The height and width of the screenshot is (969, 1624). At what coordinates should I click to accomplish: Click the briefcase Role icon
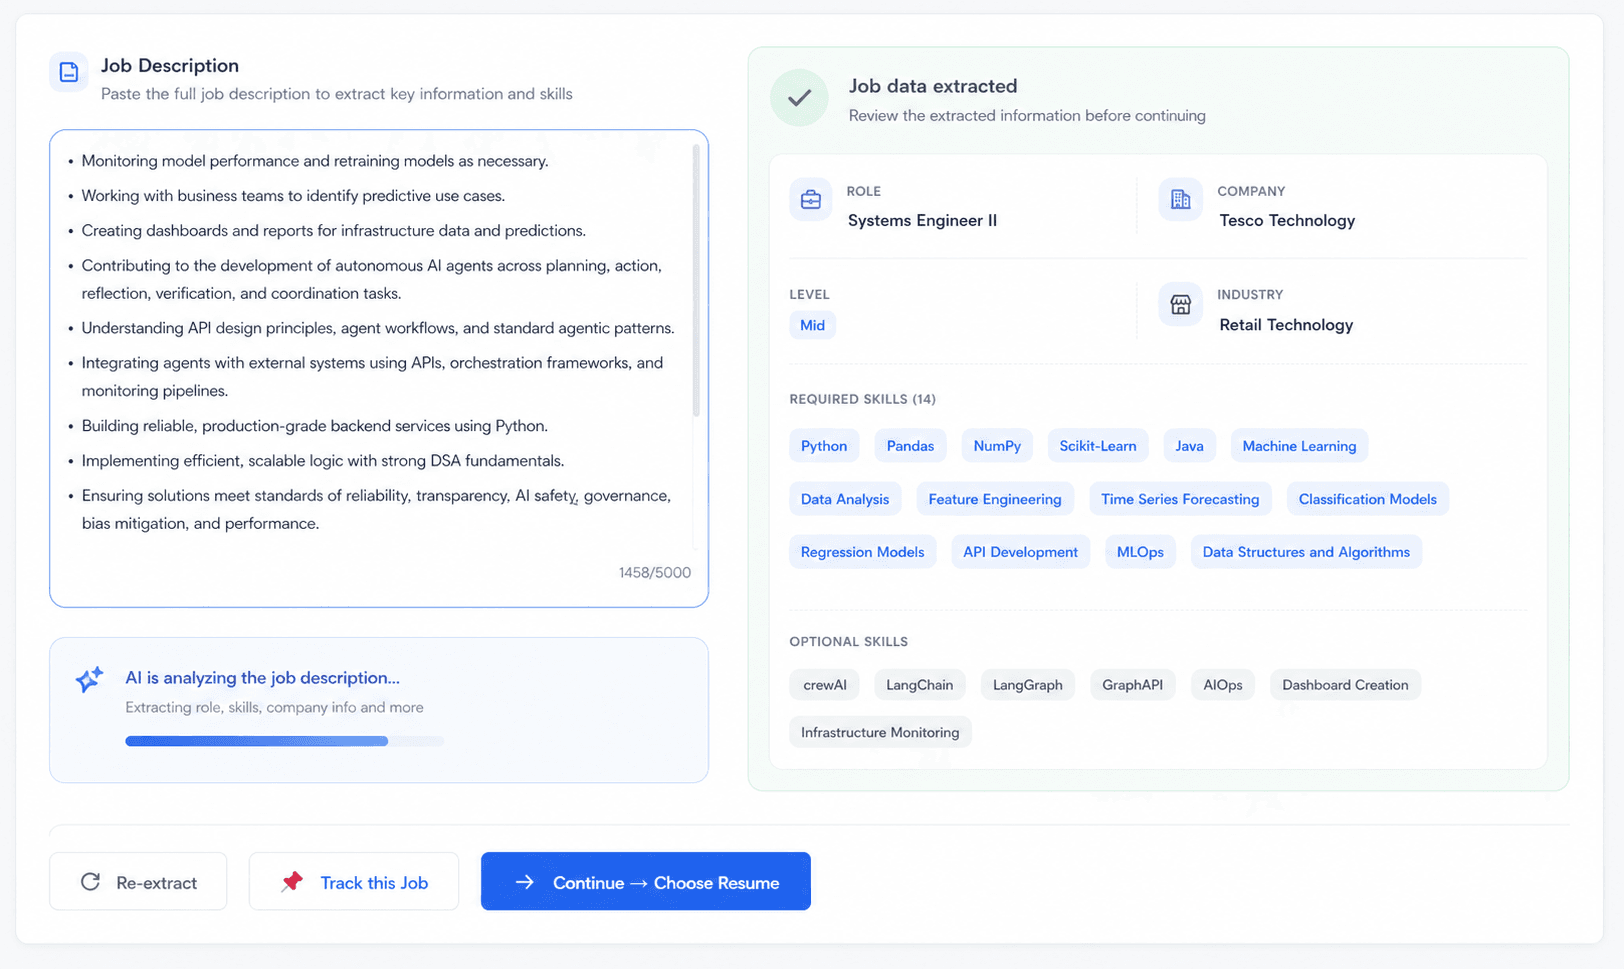[x=811, y=200]
